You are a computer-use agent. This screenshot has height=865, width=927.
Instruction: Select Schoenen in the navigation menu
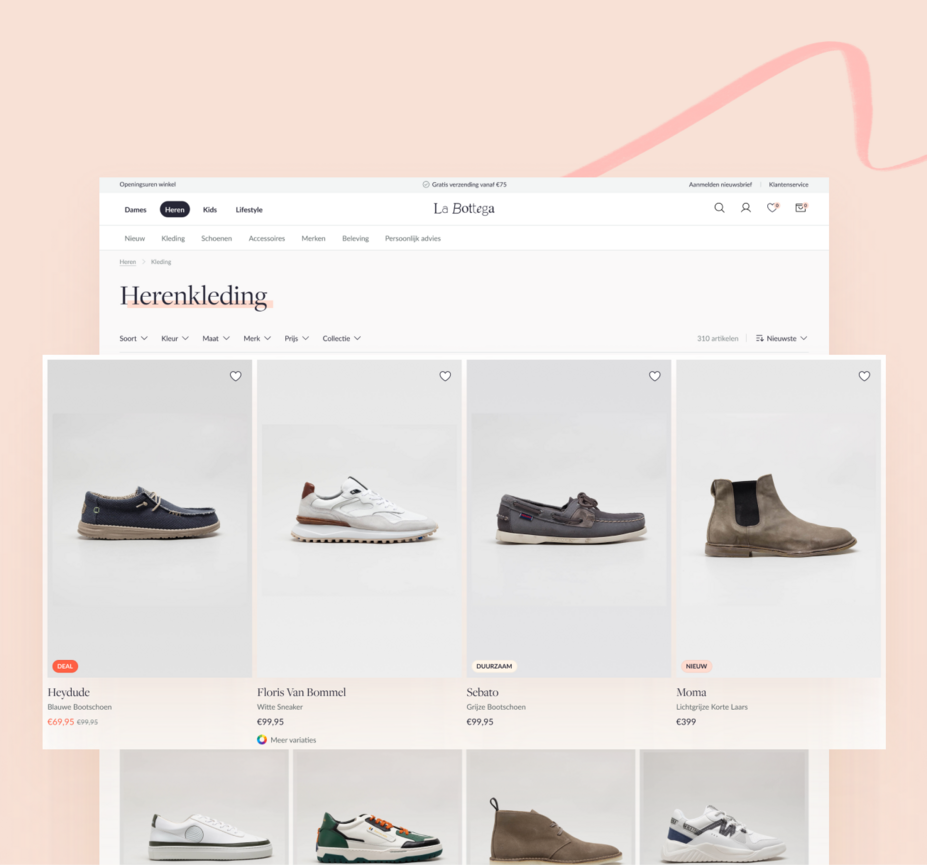tap(216, 239)
